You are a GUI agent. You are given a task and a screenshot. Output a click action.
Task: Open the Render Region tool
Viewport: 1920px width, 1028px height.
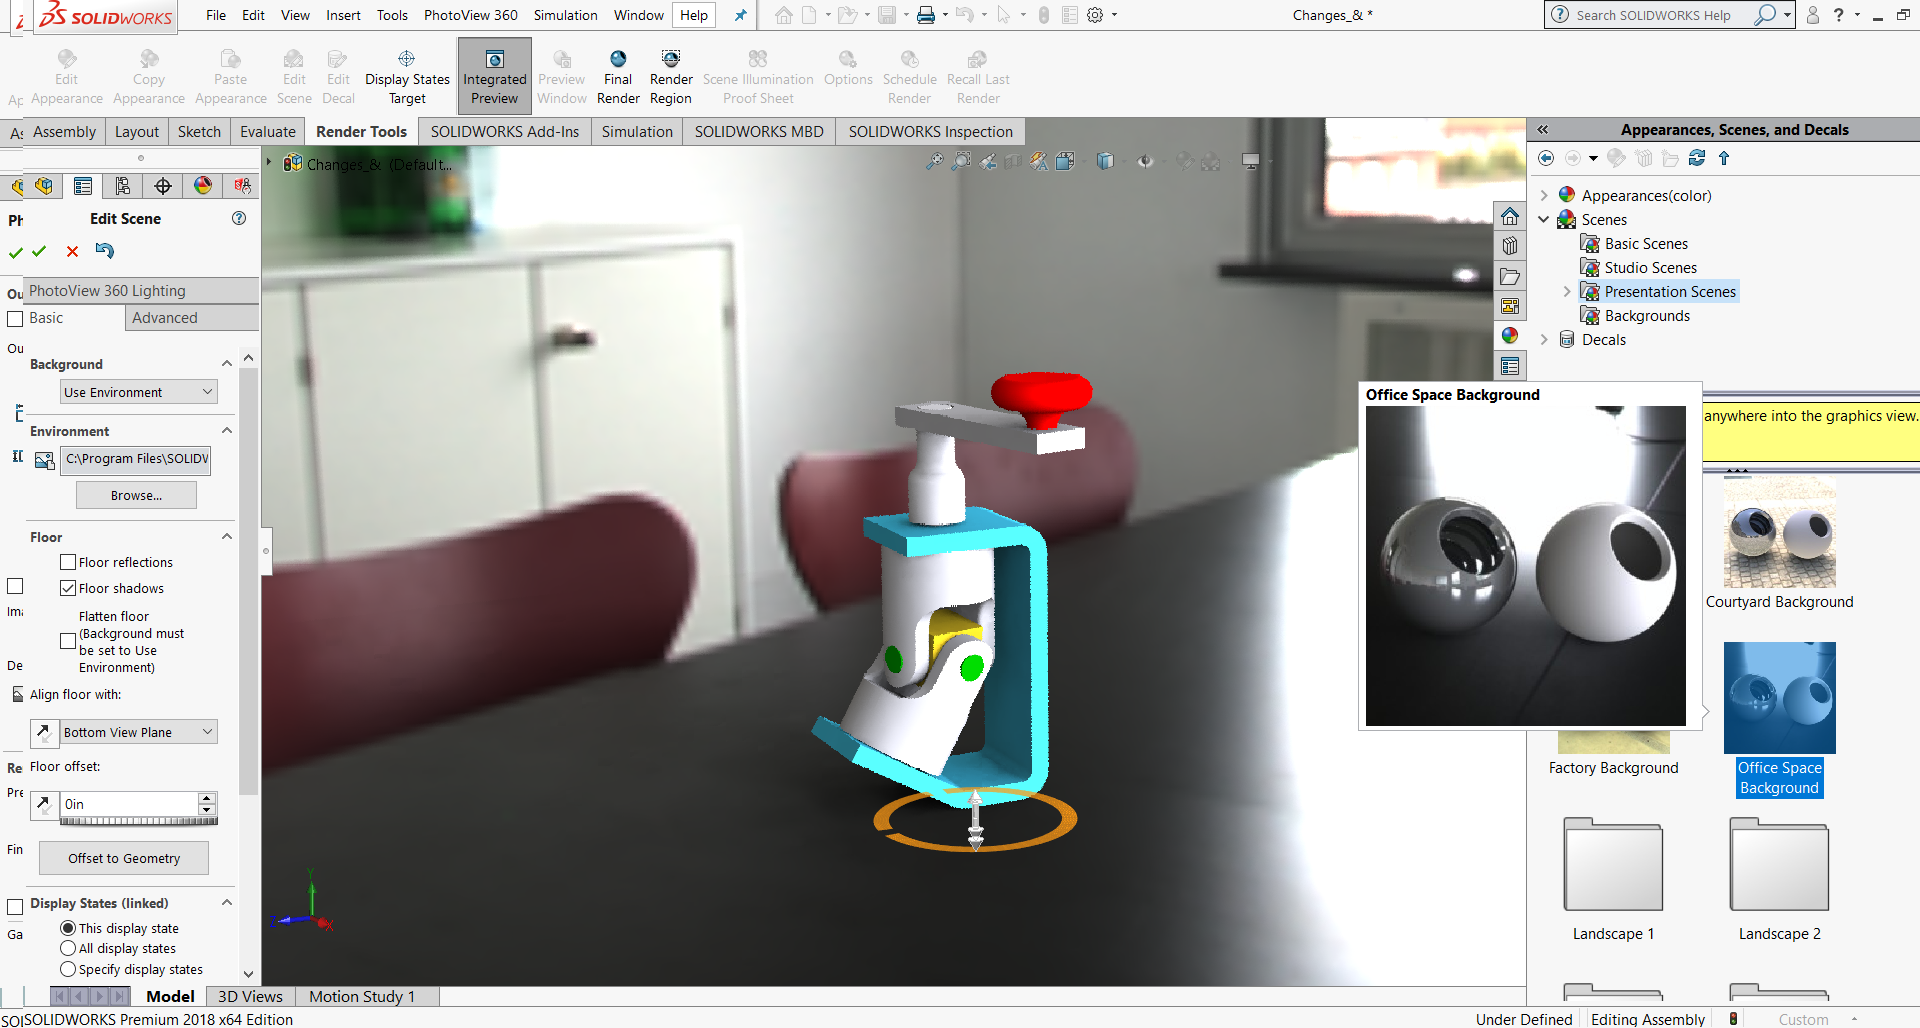[x=670, y=75]
